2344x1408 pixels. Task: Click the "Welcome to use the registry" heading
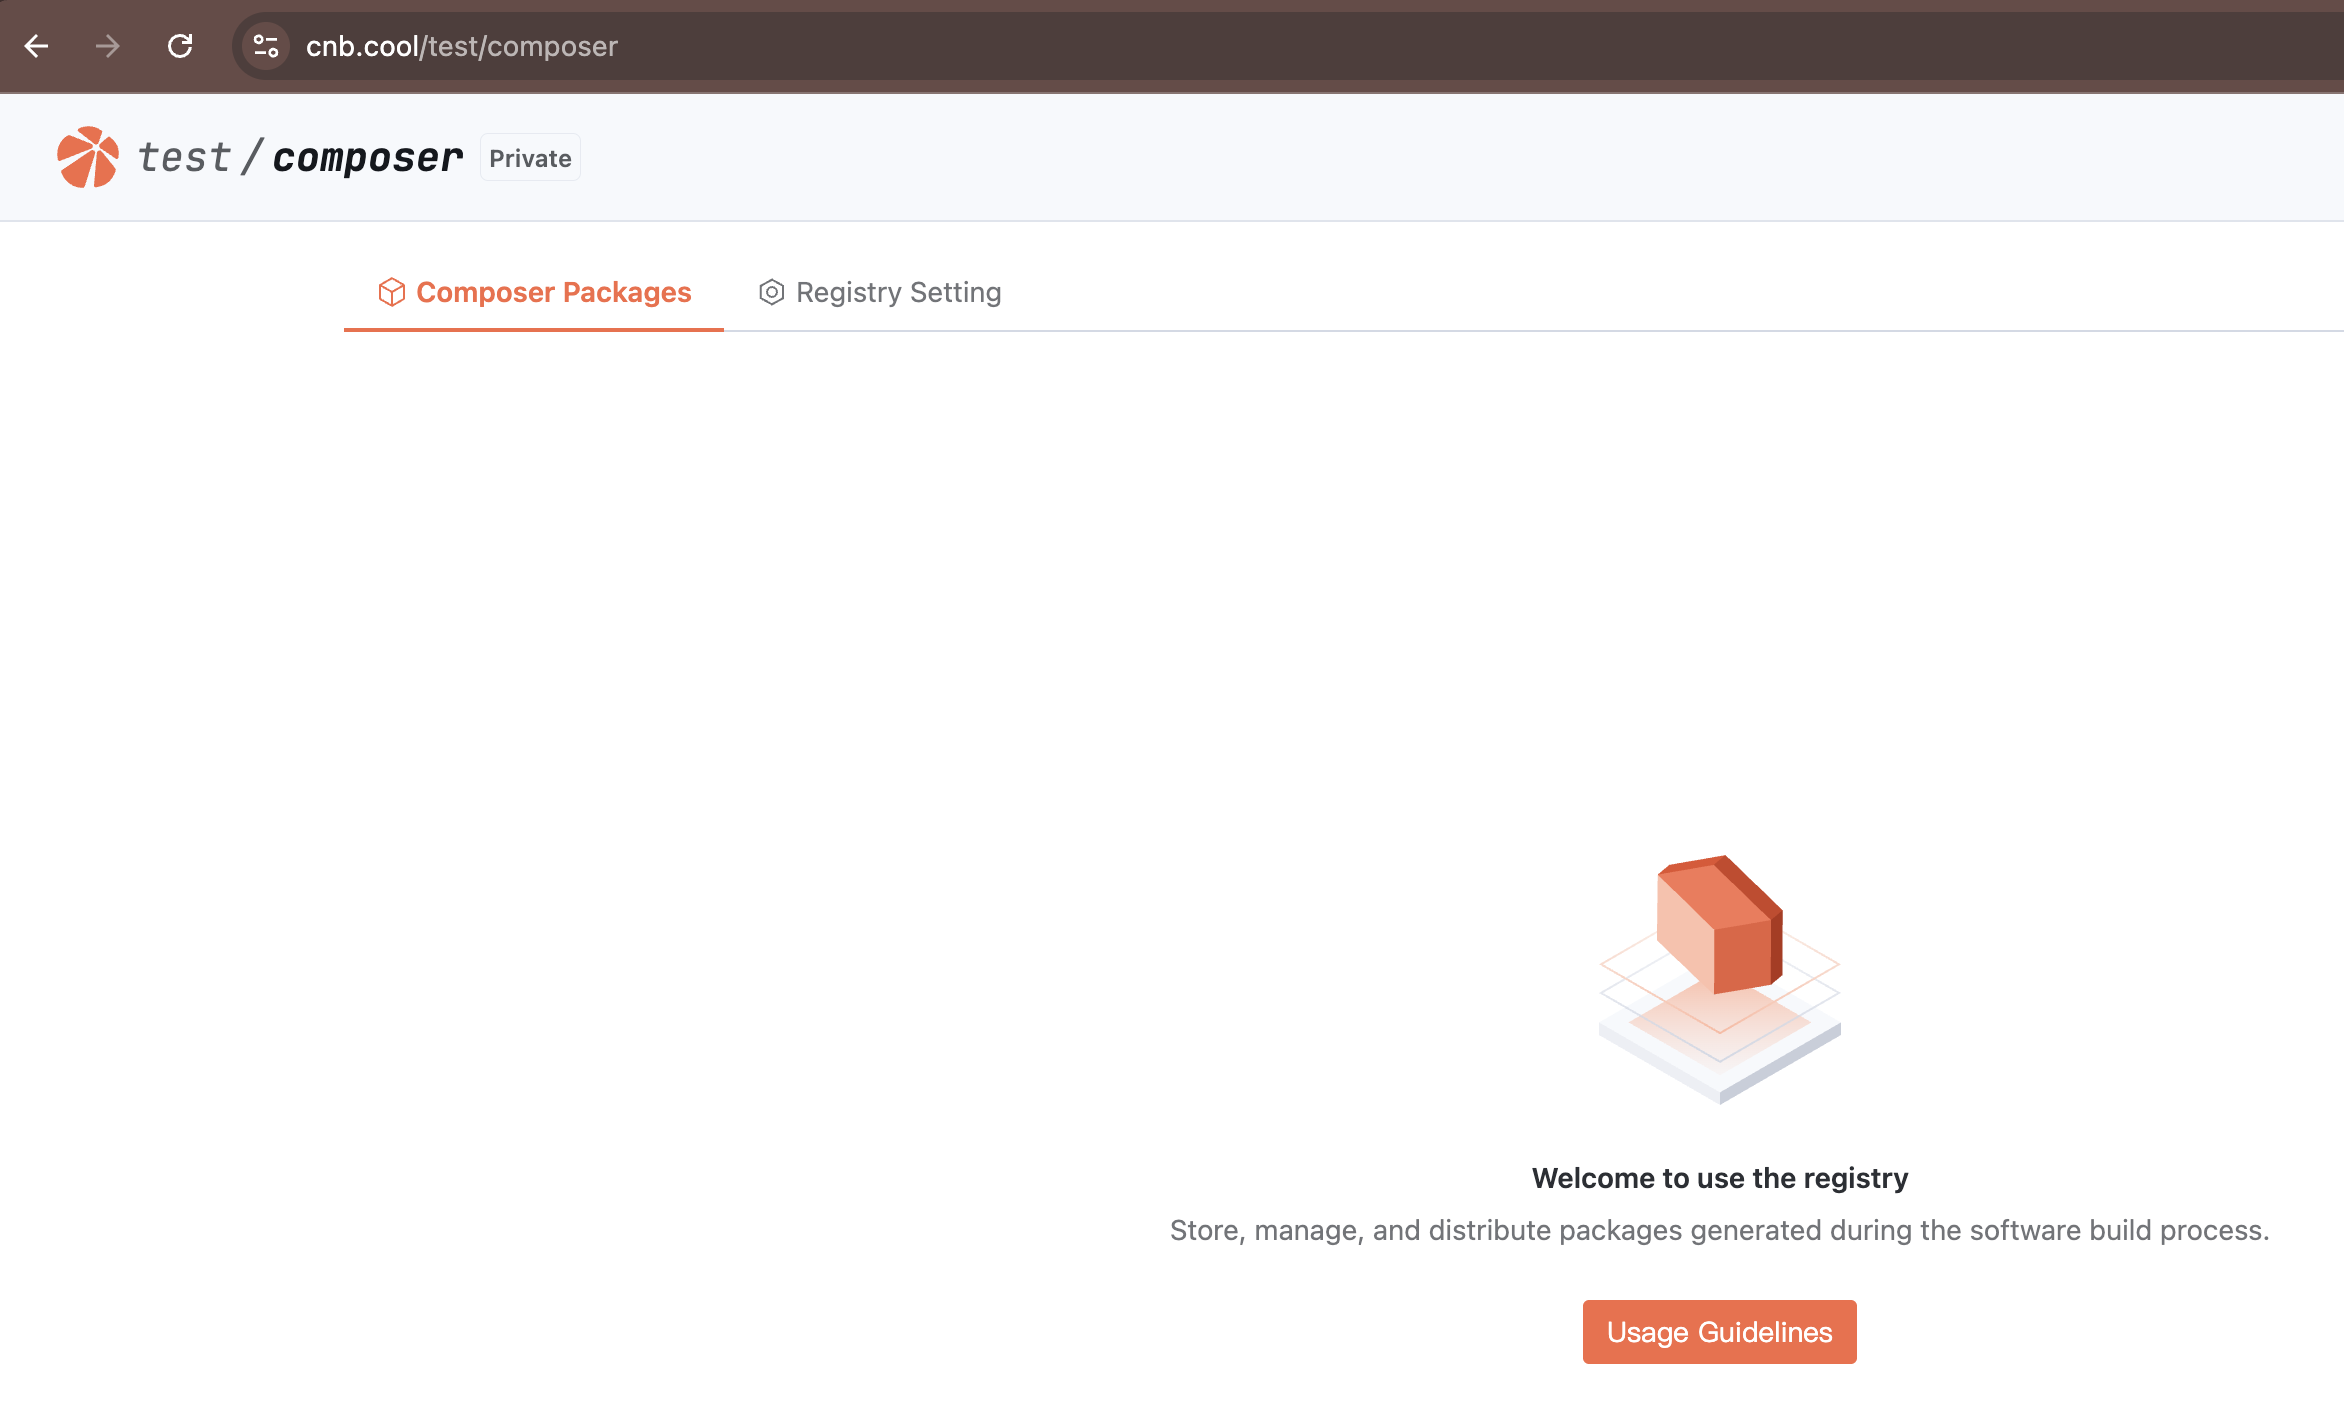1719,1178
